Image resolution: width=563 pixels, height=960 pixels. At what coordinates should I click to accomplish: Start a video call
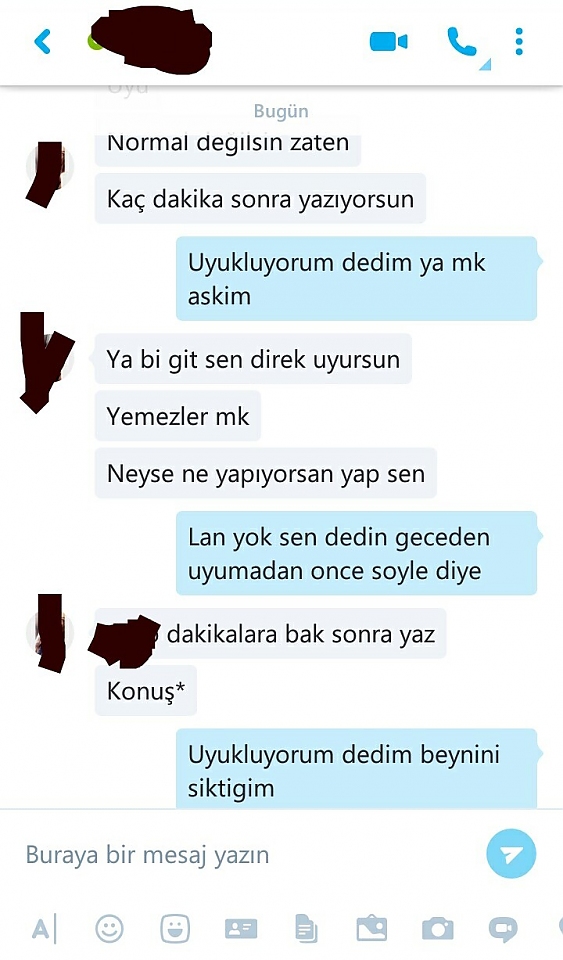click(x=389, y=42)
